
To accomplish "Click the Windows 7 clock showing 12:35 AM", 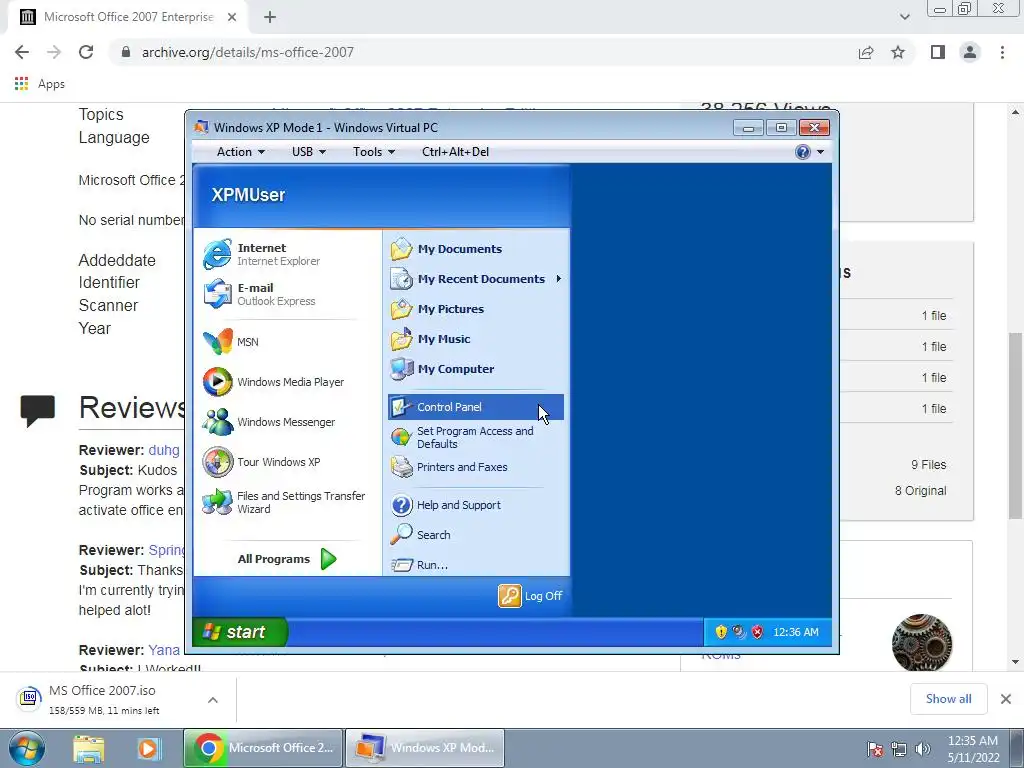I will tap(973, 748).
